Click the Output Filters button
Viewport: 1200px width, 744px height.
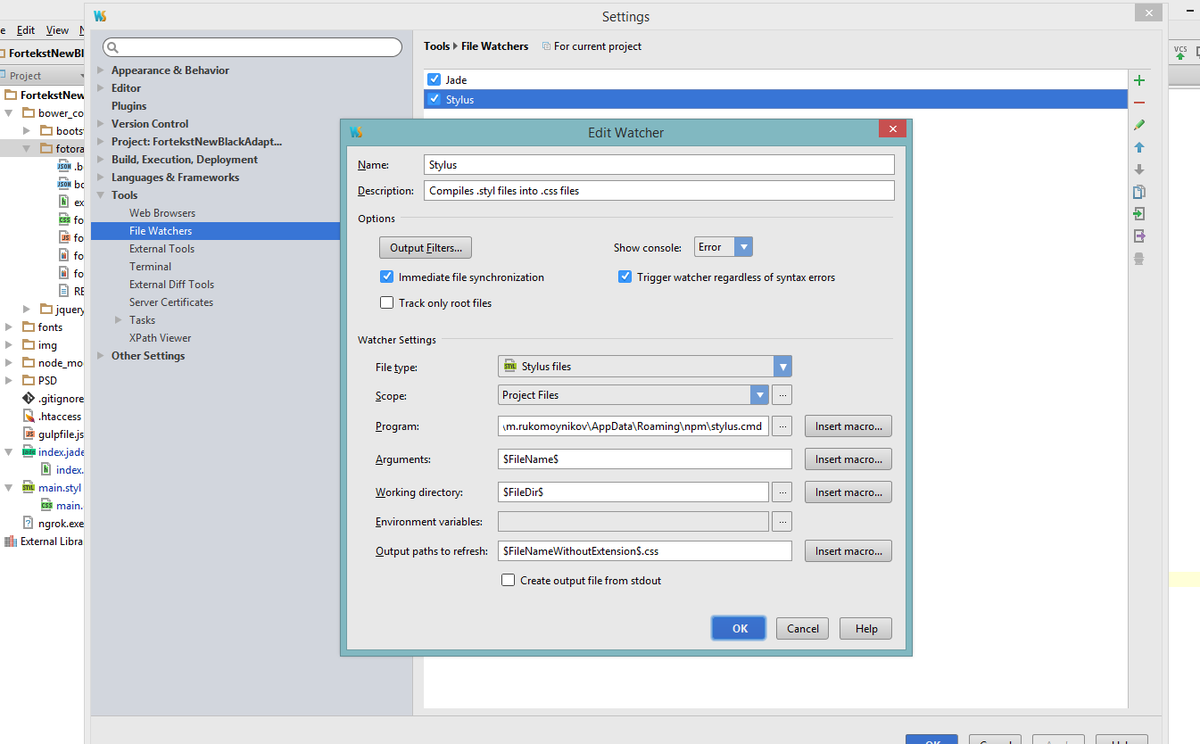coord(425,247)
